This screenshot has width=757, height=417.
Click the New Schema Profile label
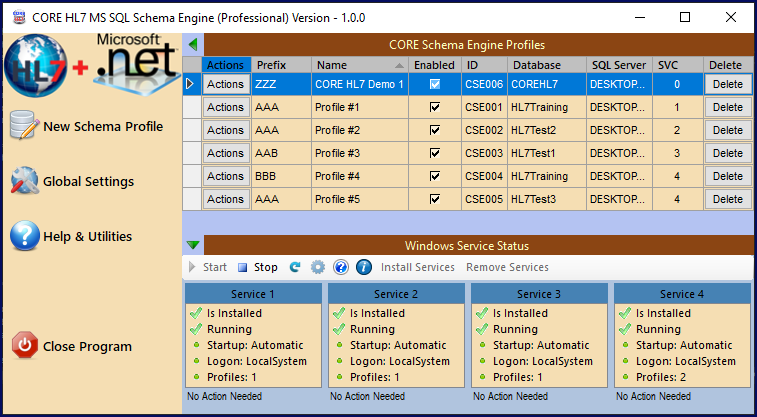pos(103,126)
